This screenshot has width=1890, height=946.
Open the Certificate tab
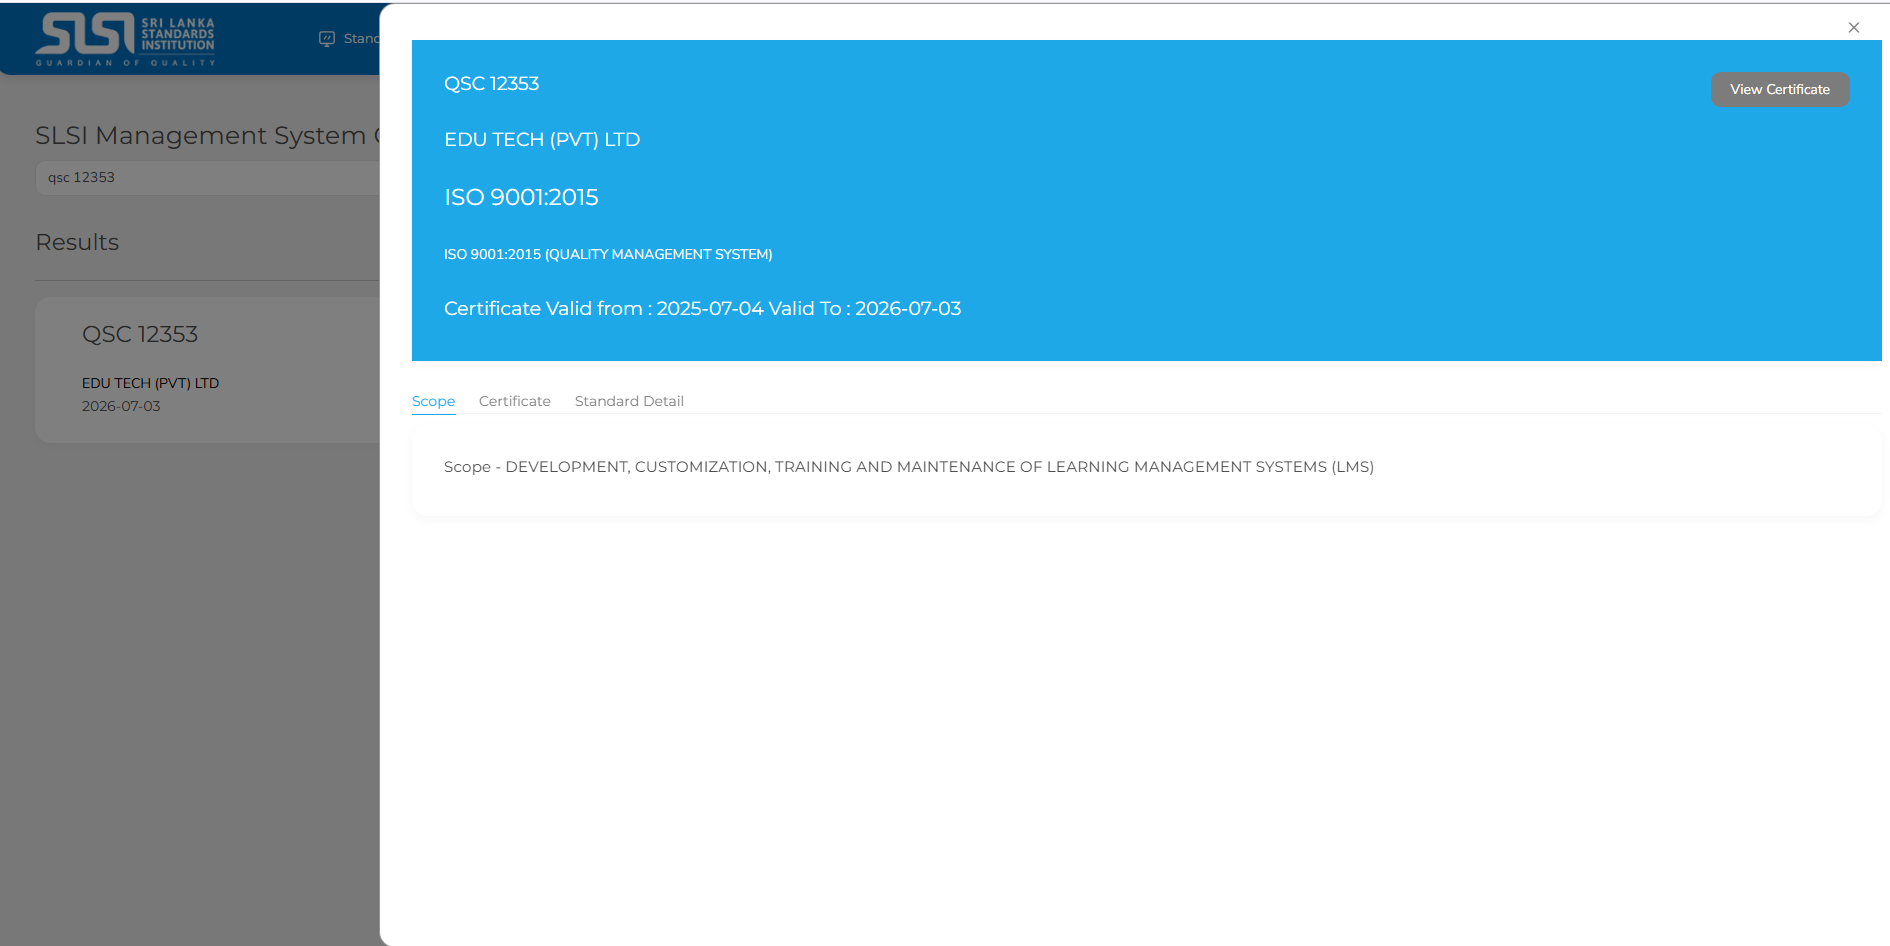(514, 401)
